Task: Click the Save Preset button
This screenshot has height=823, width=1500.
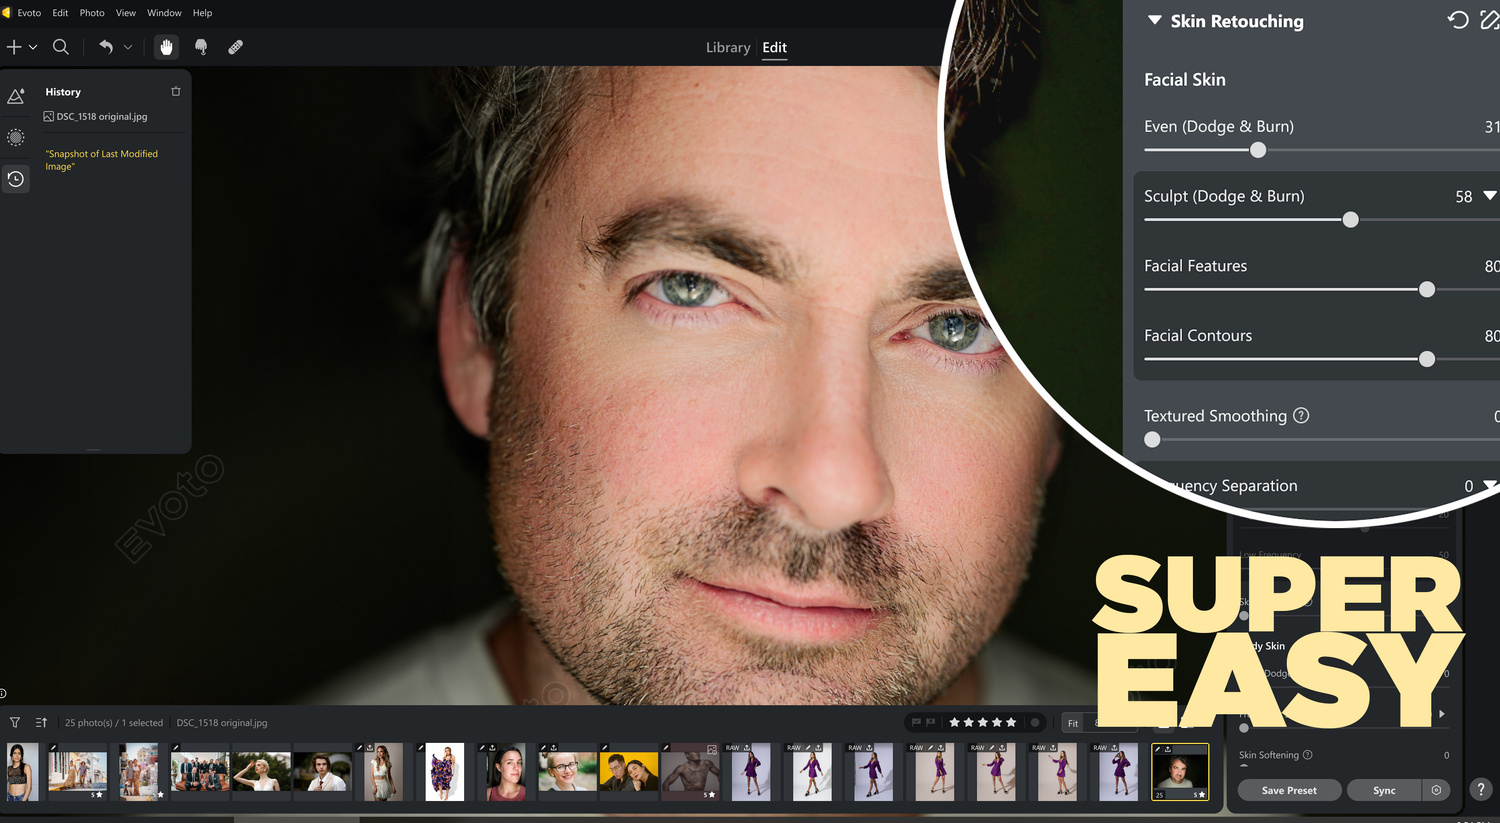Action: coord(1288,790)
